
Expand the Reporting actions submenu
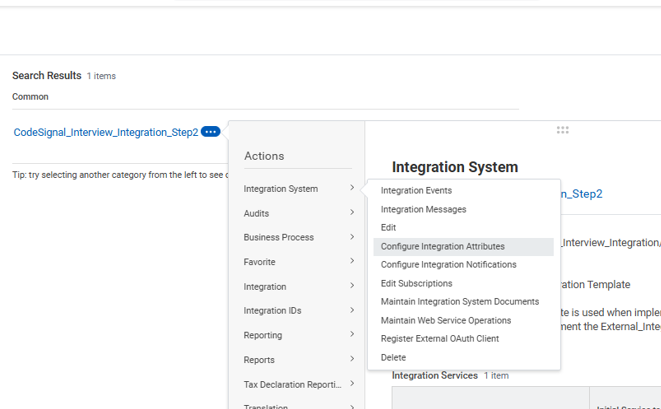point(298,335)
